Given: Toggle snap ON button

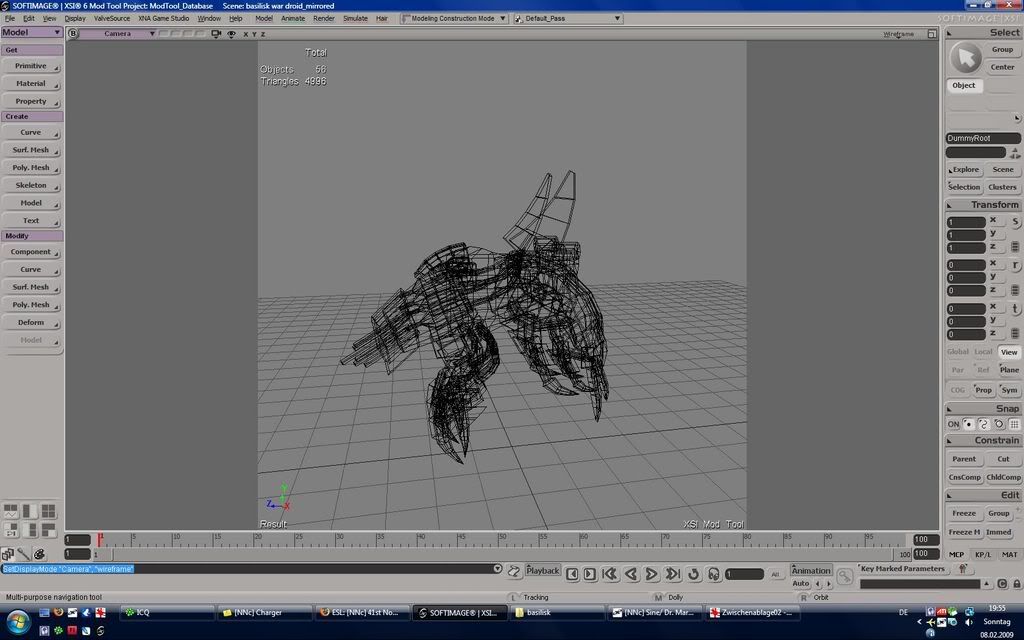Looking at the screenshot, I should click(x=953, y=424).
